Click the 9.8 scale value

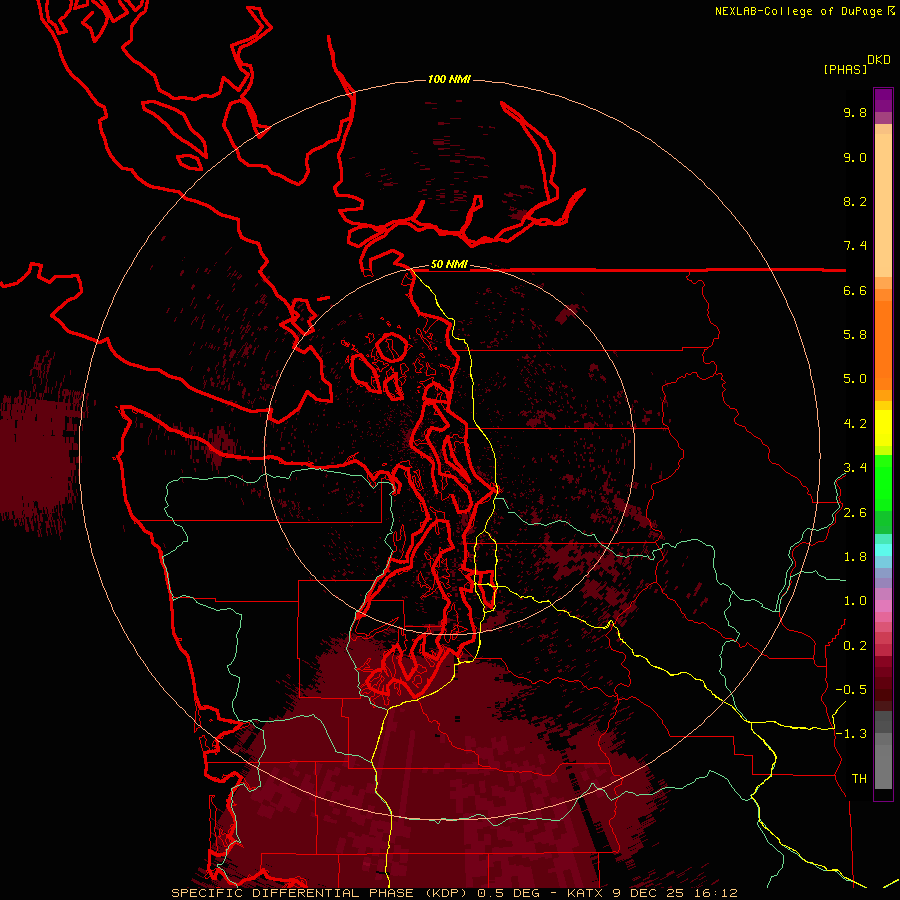click(x=855, y=112)
